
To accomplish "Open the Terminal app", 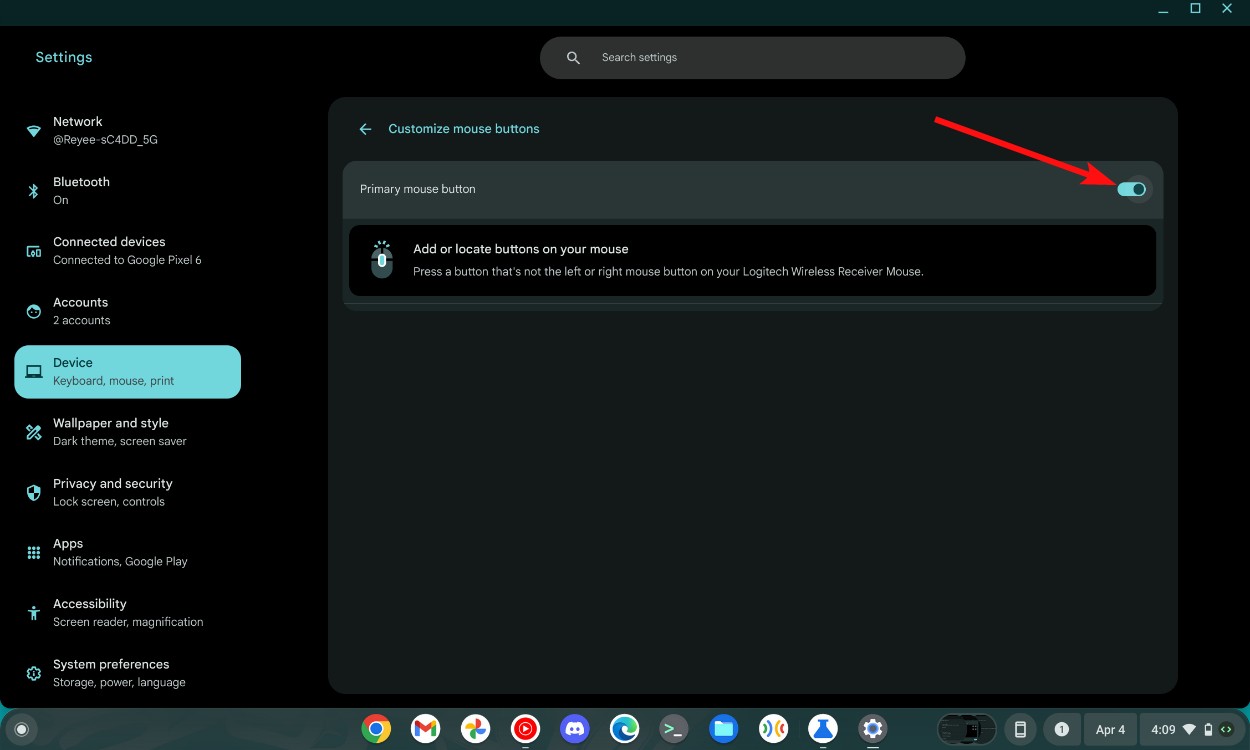I will [674, 728].
